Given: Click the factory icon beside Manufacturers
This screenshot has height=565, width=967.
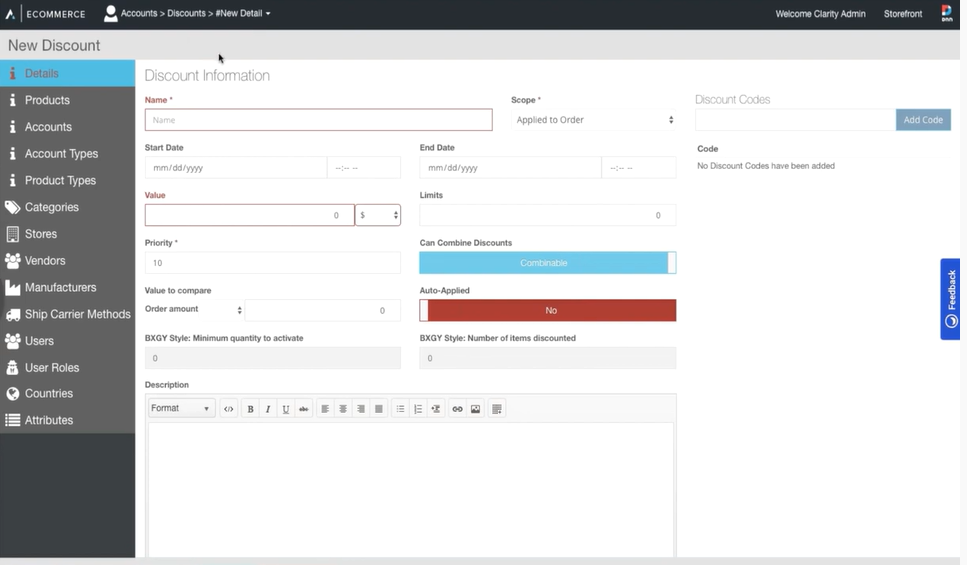Looking at the screenshot, I should [12, 287].
